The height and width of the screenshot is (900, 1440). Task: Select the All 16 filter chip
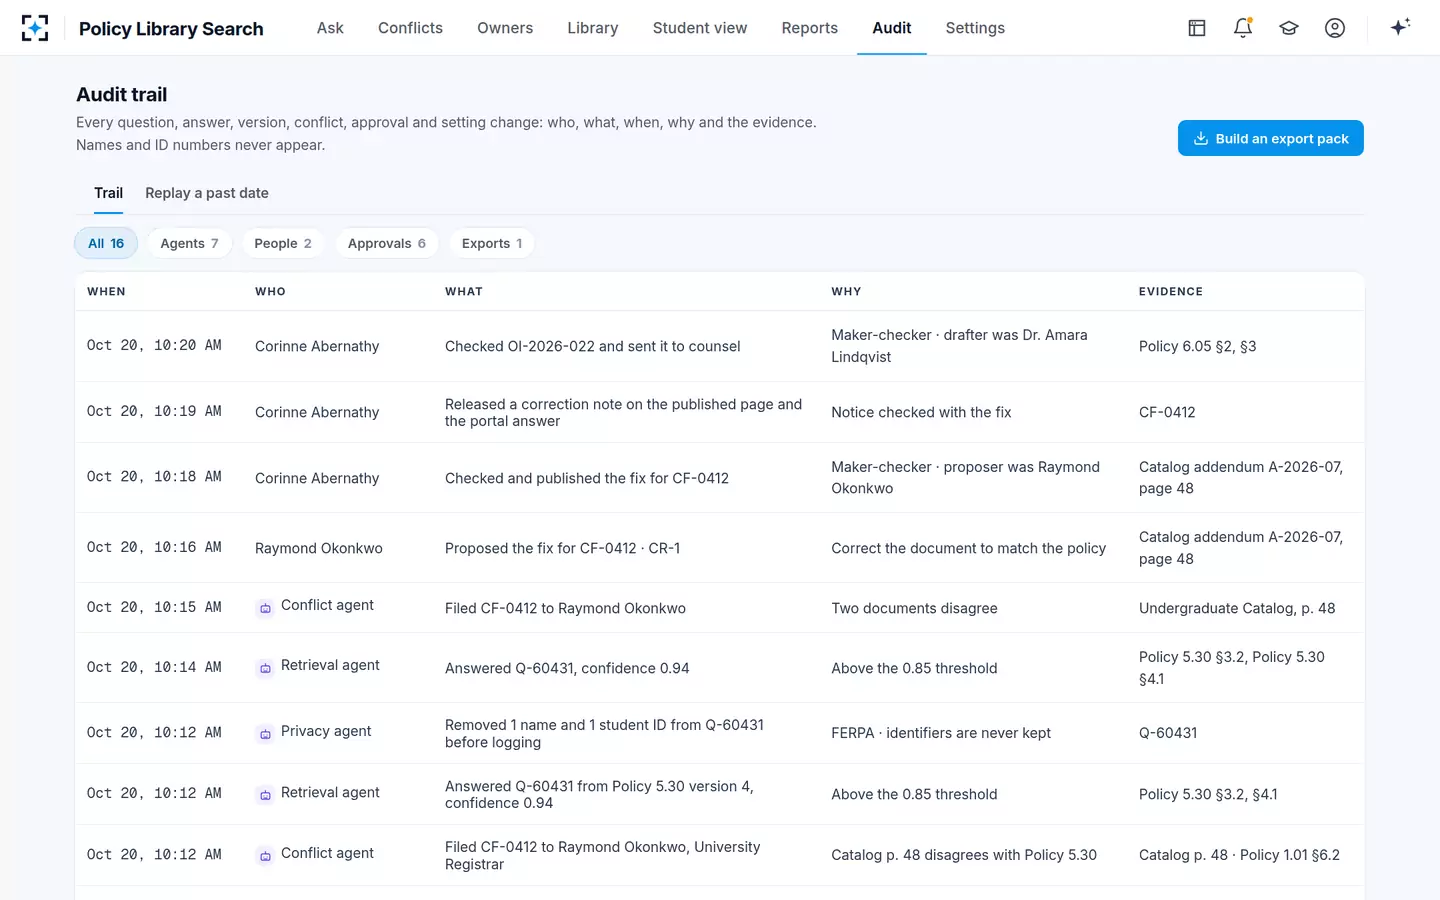(x=106, y=243)
